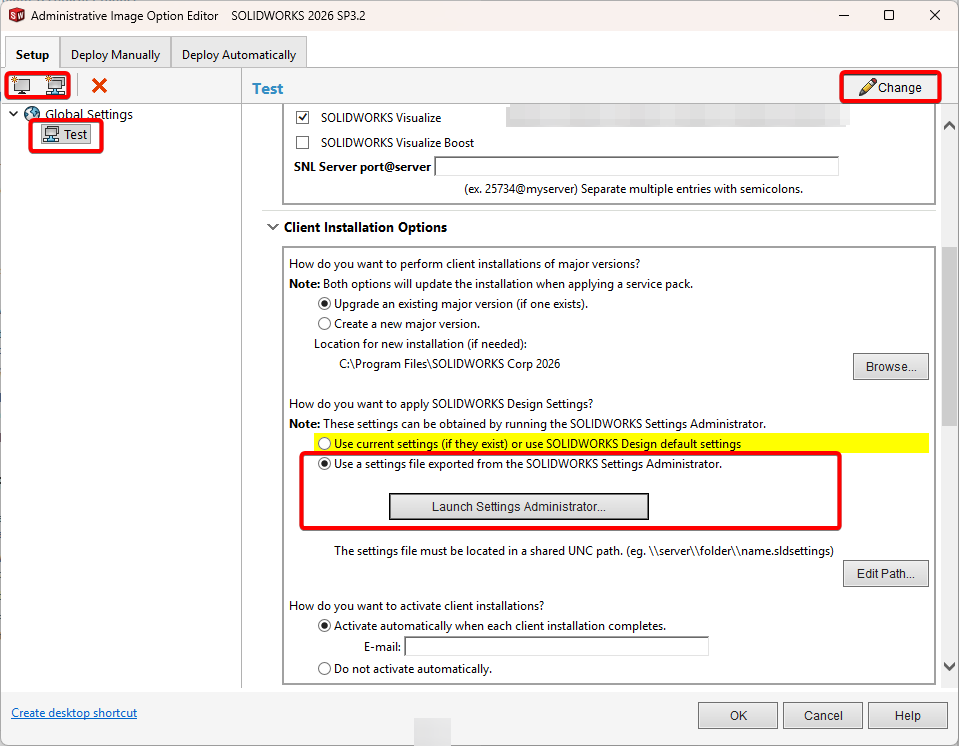
Task: Click the E-mail input field
Action: tap(557, 646)
